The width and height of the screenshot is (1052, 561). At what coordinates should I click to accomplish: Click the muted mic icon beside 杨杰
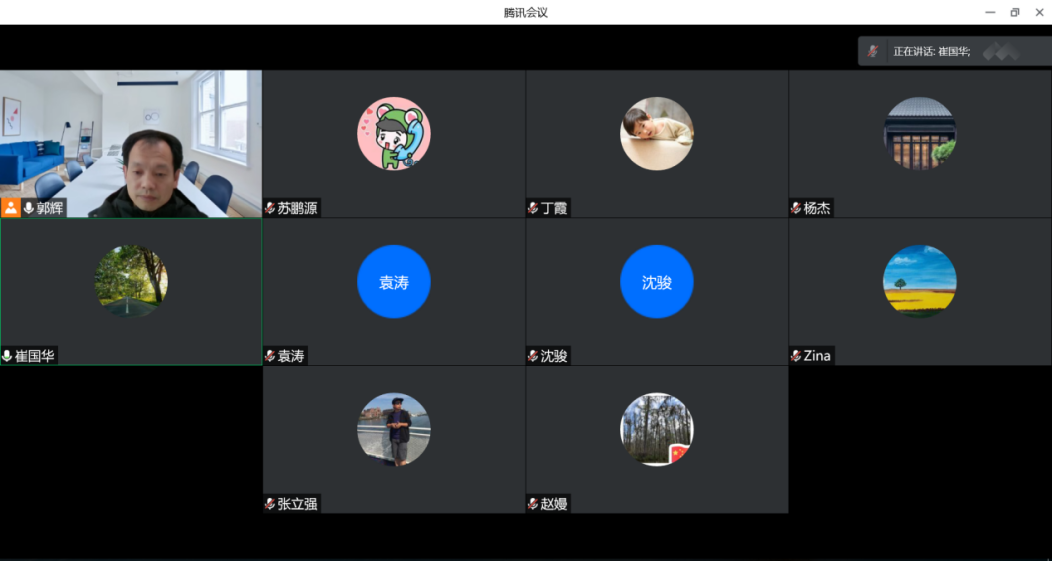796,208
